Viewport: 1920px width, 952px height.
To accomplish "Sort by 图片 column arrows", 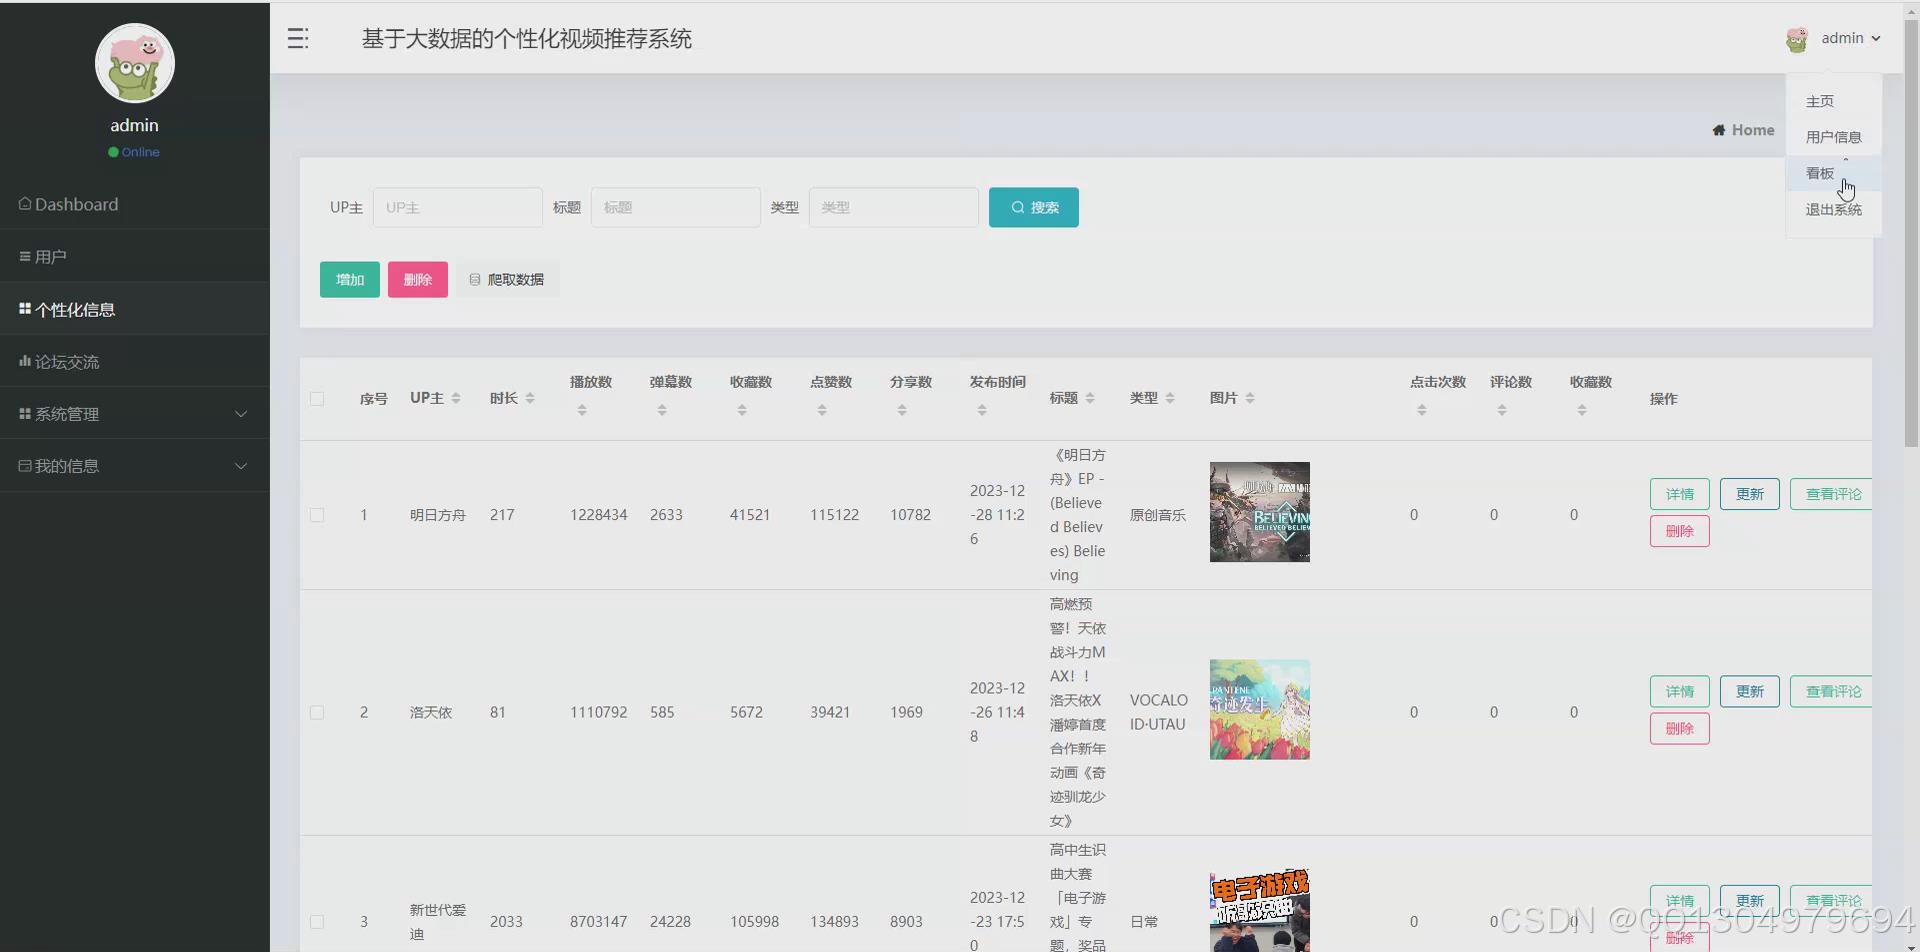I will tap(1250, 398).
